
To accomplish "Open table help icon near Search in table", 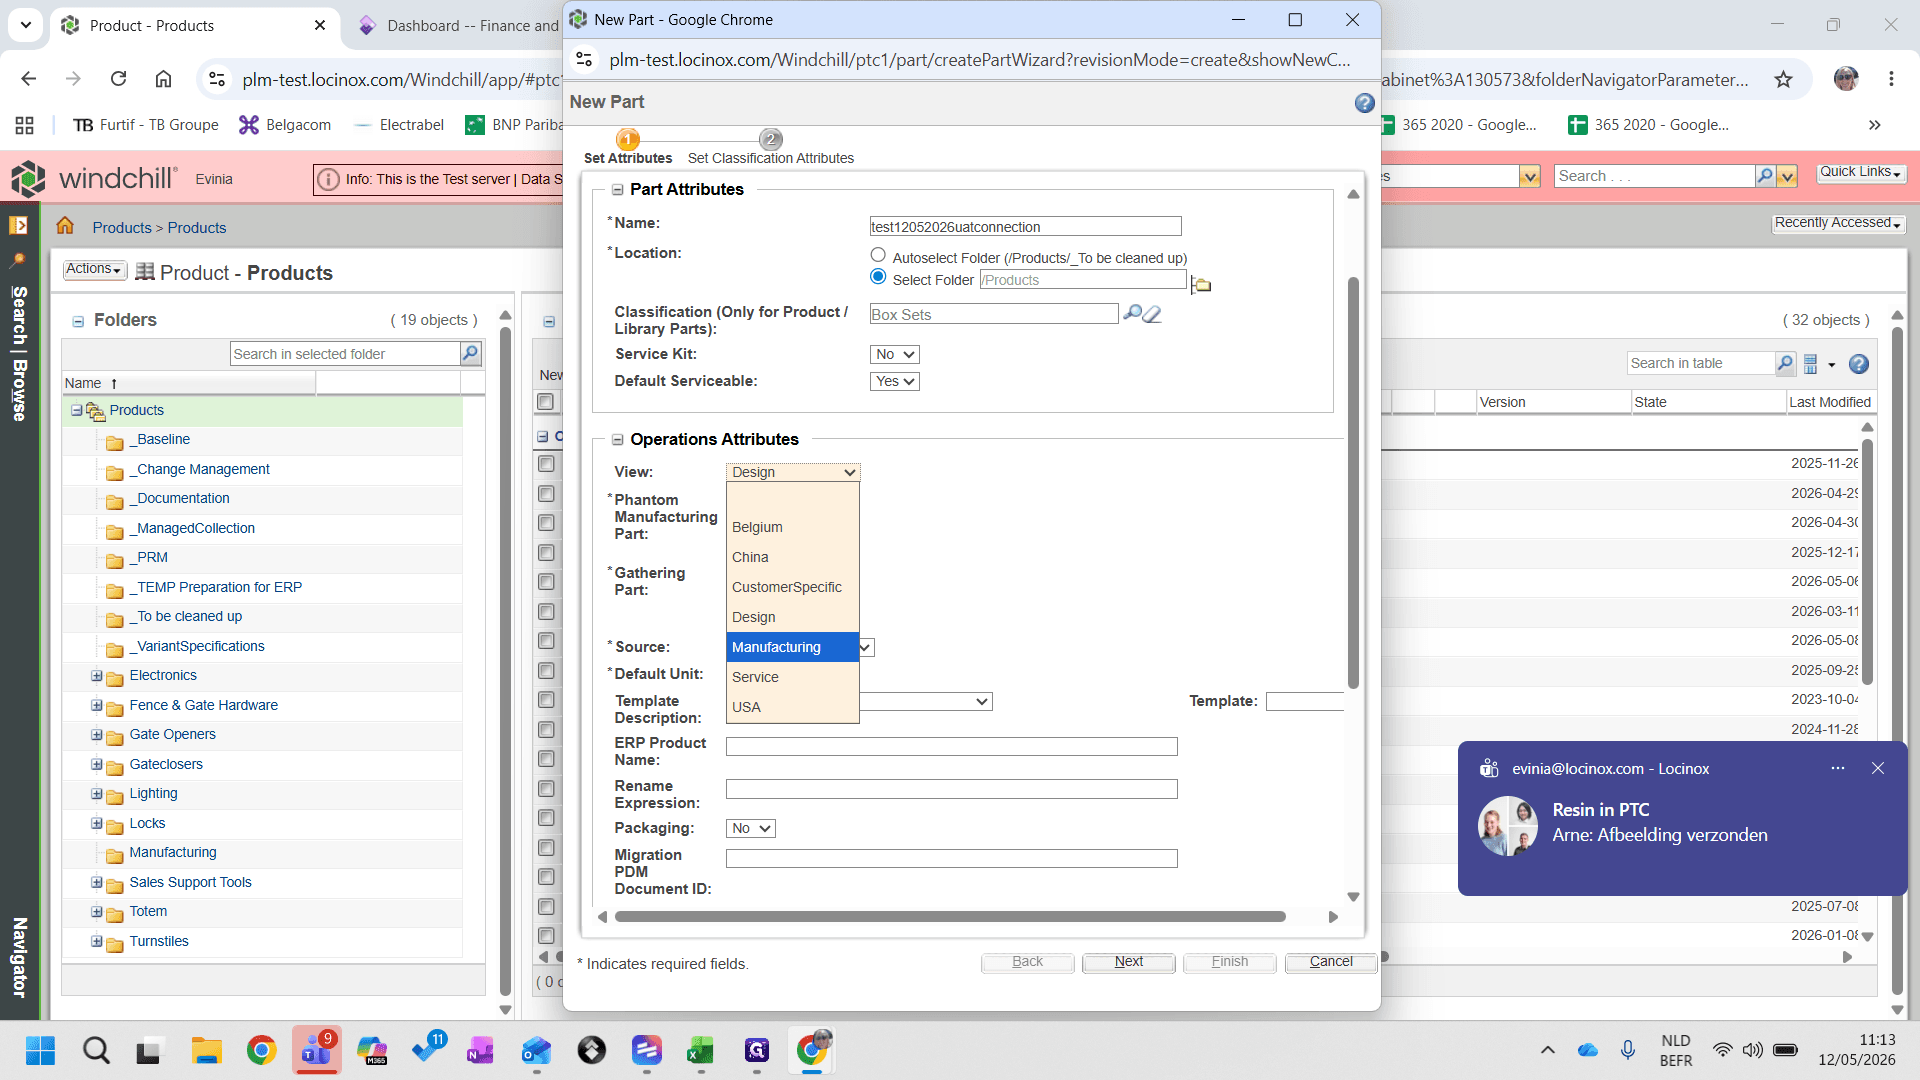I will click(x=1859, y=364).
